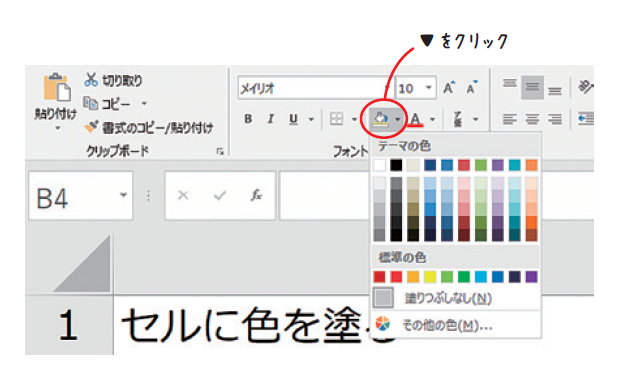Pick green theme color swatch in top row
622x371 pixels.
[481, 165]
